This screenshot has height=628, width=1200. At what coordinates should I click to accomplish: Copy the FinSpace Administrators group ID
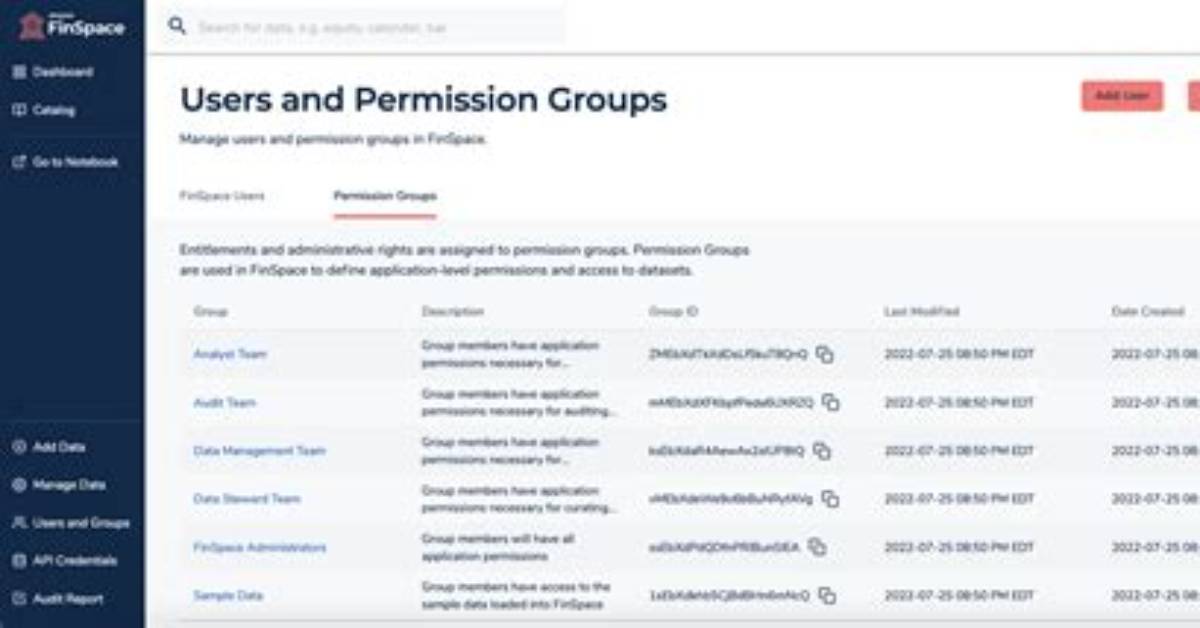point(817,547)
